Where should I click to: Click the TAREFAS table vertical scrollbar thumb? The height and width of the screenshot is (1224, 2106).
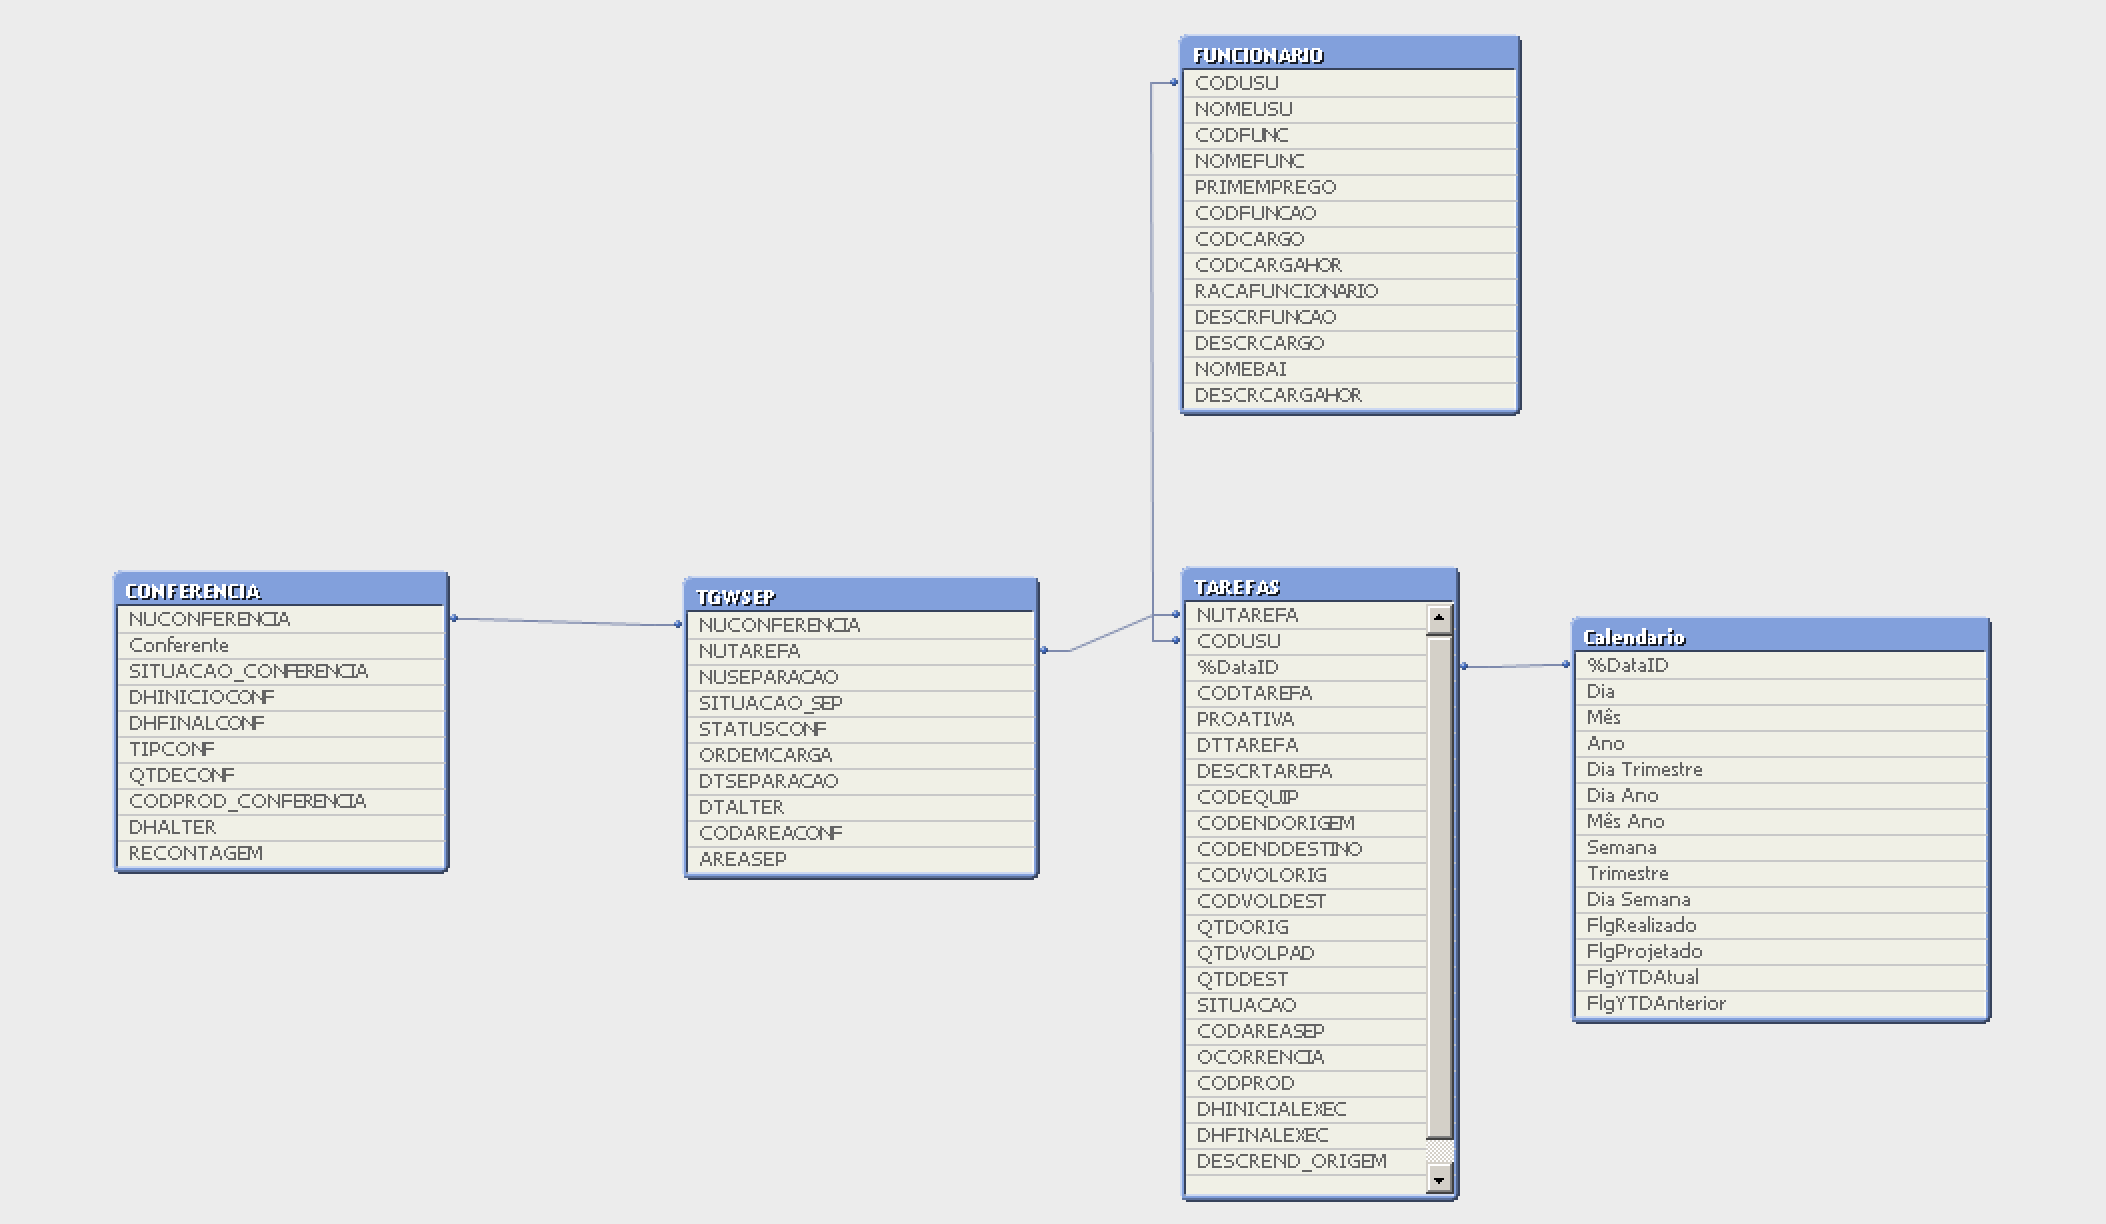point(1439,887)
